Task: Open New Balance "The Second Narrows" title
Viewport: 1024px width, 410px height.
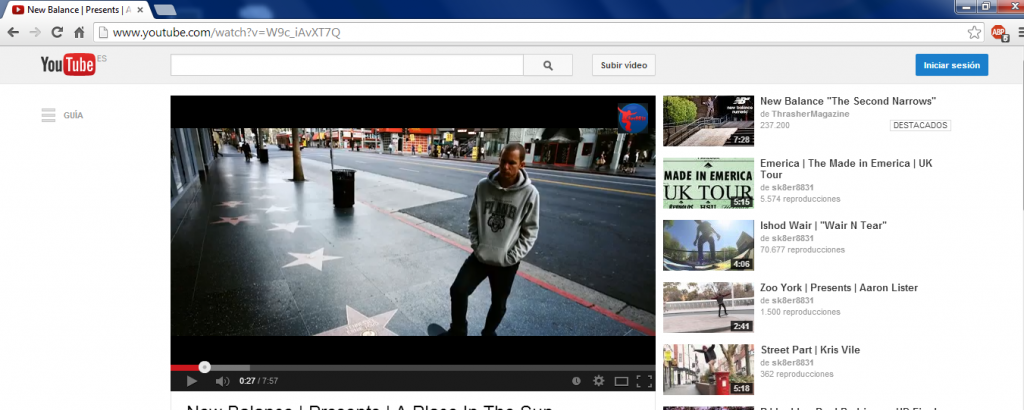Action: 848,101
